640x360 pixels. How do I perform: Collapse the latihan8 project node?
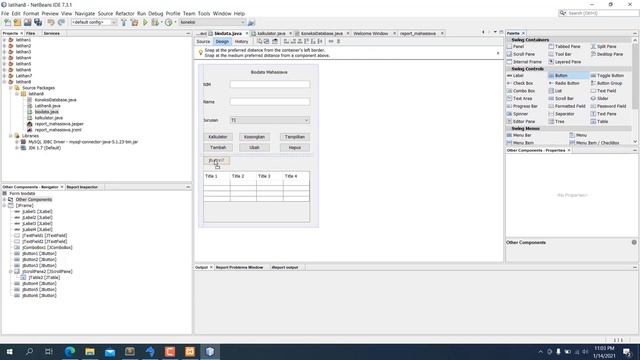[4, 82]
